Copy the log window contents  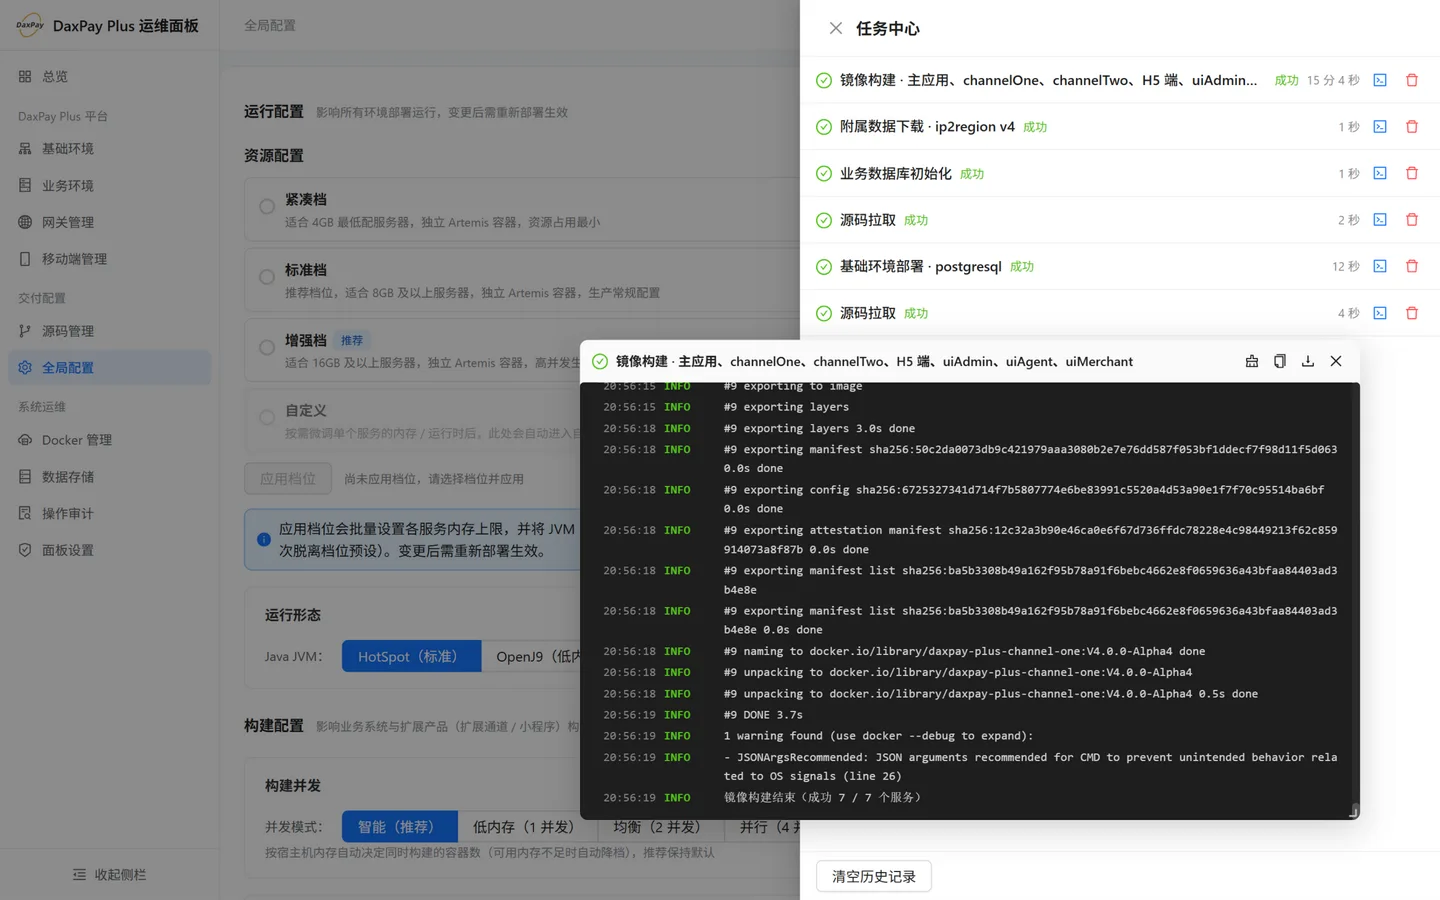(x=1280, y=361)
